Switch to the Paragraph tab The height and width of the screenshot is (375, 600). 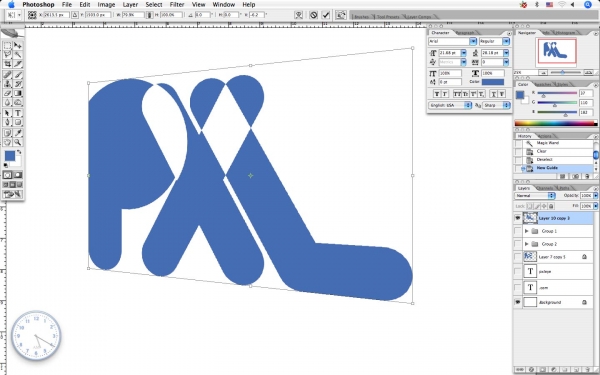tap(465, 33)
